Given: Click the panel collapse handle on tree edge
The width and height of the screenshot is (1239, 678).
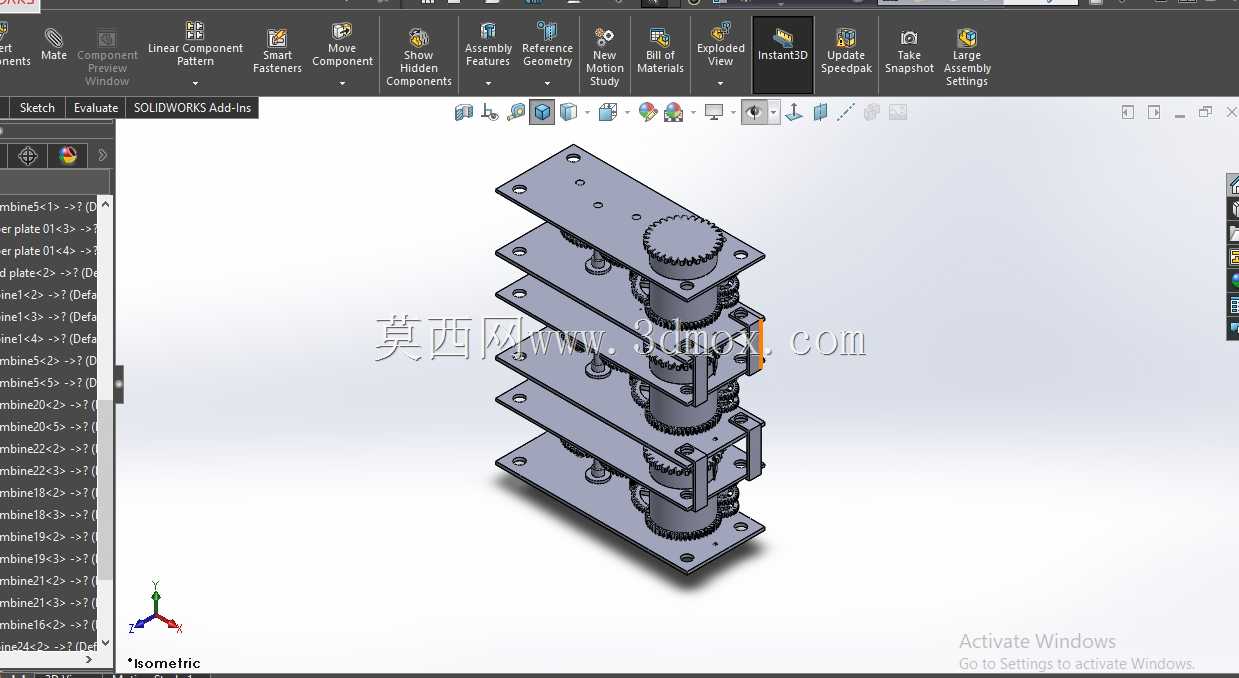Looking at the screenshot, I should (x=119, y=384).
